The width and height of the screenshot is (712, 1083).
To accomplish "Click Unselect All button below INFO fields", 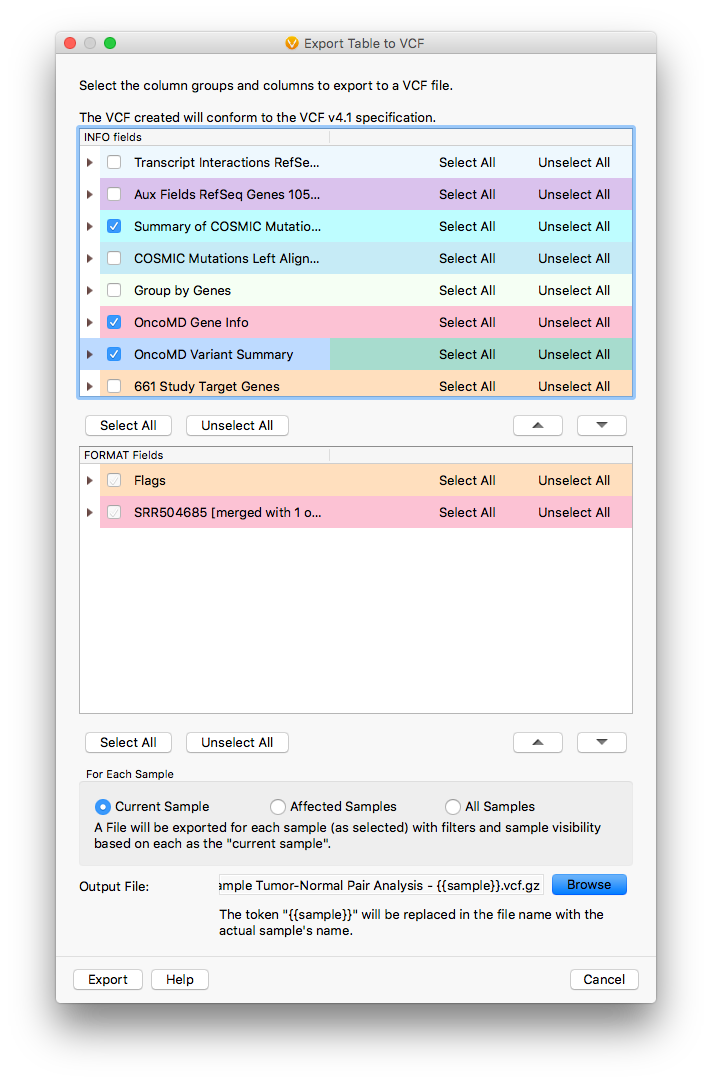I will tap(237, 425).
